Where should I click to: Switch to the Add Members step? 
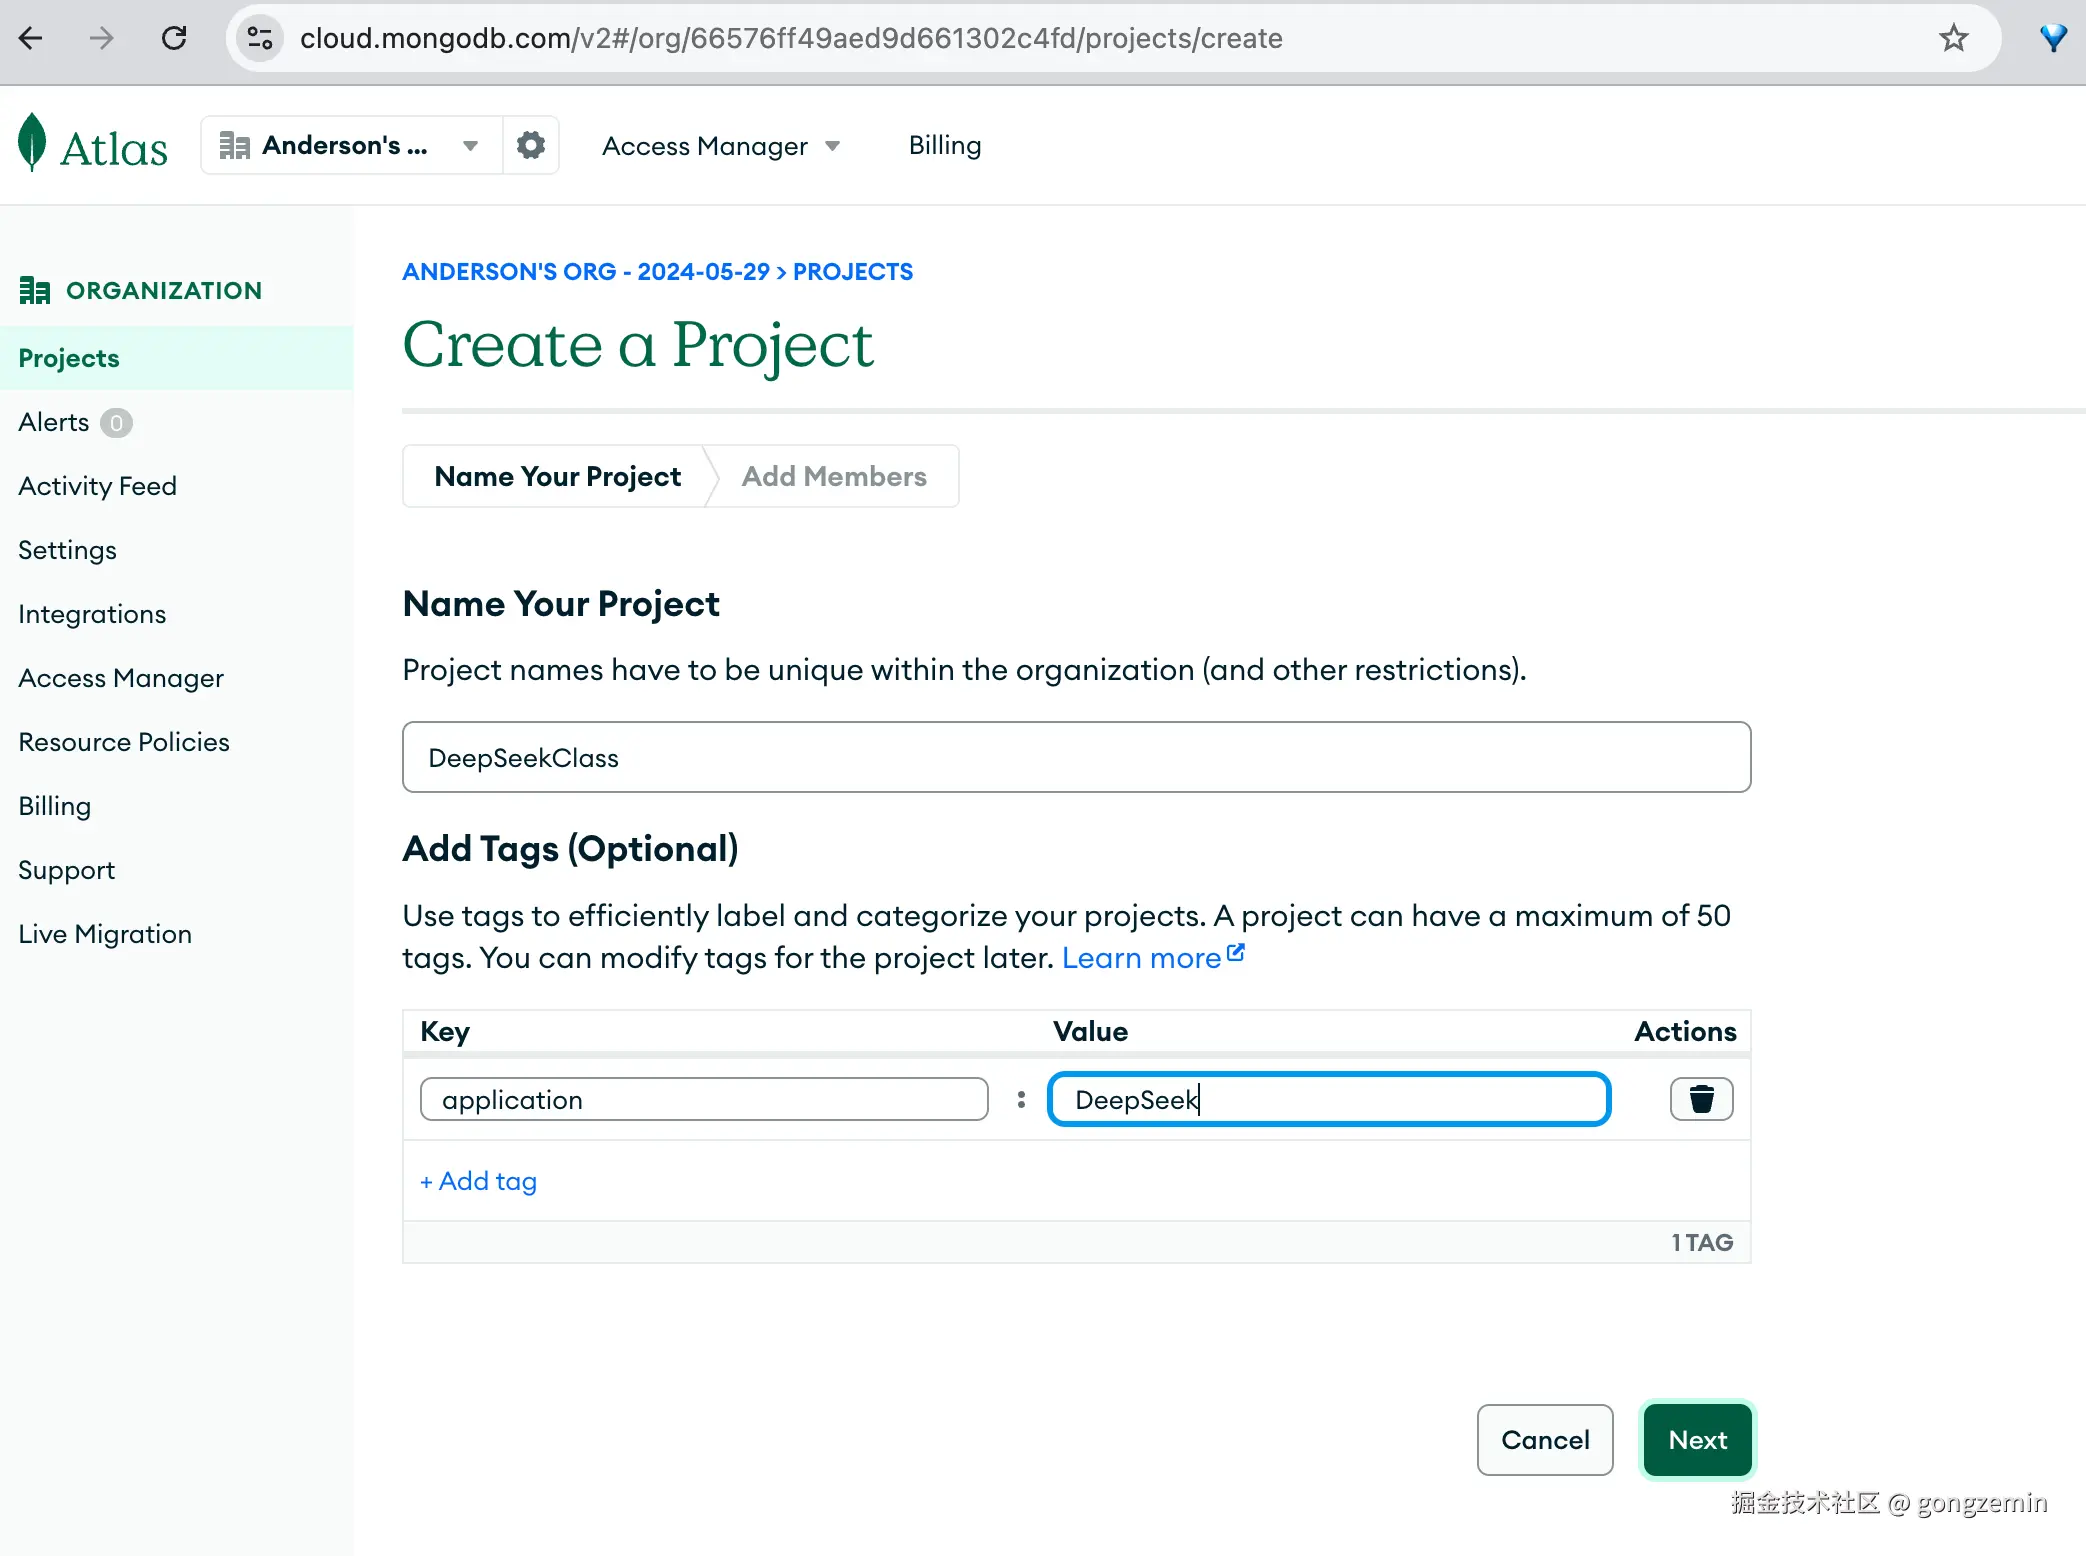pyautogui.click(x=833, y=476)
